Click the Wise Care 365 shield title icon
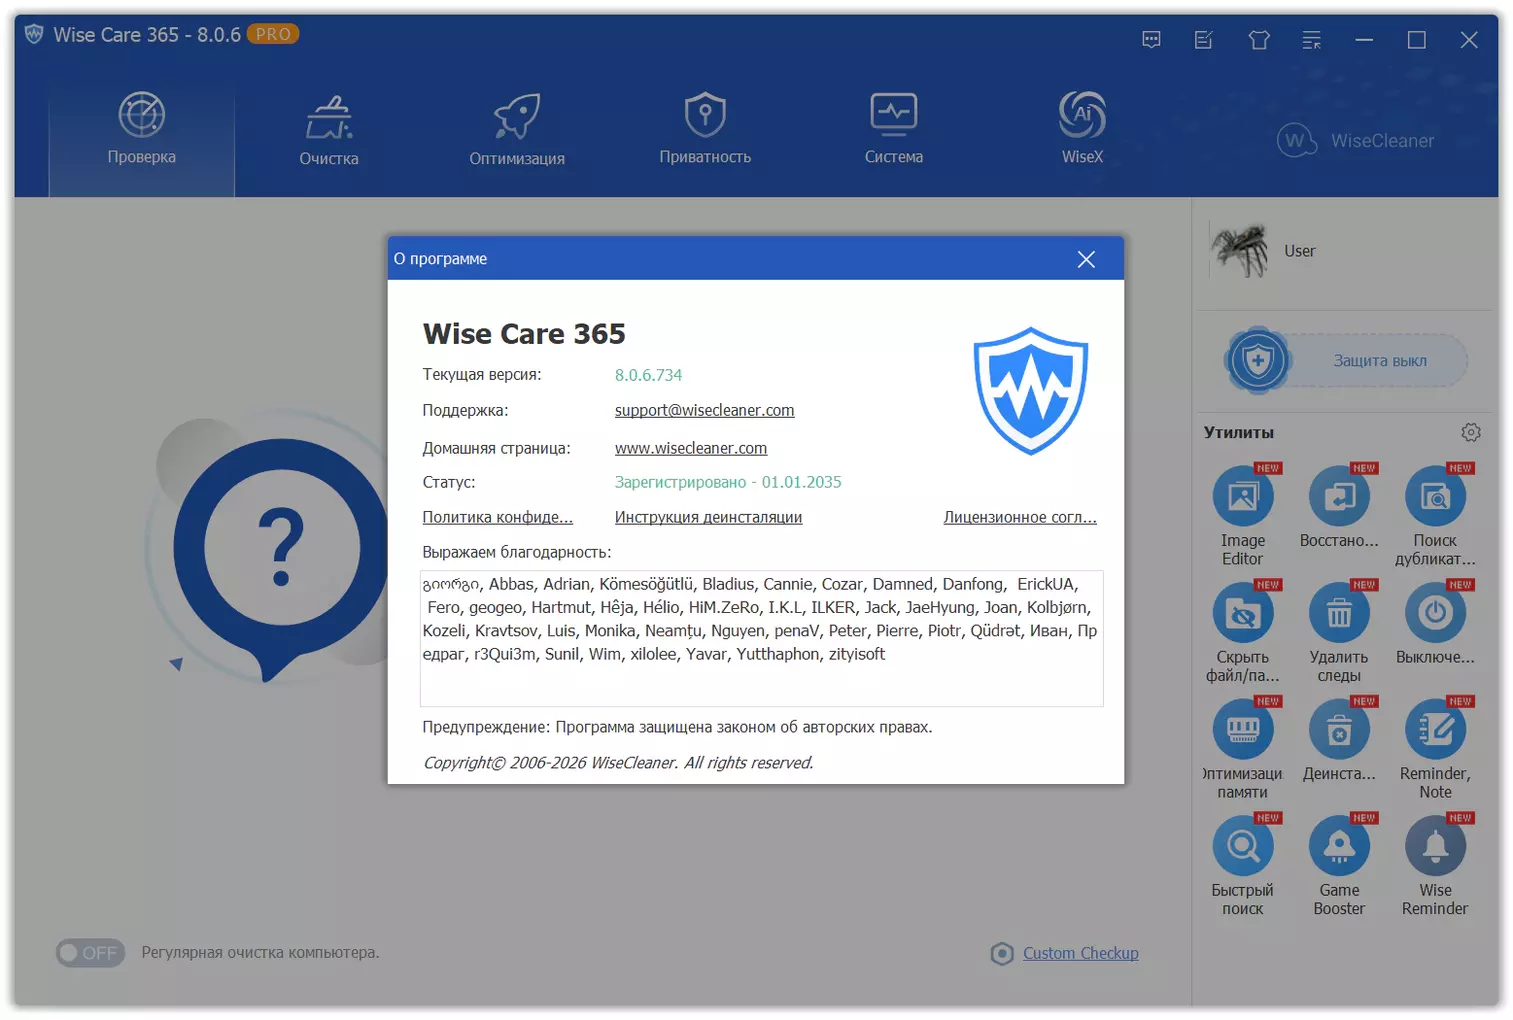1513x1020 pixels. pos(34,34)
